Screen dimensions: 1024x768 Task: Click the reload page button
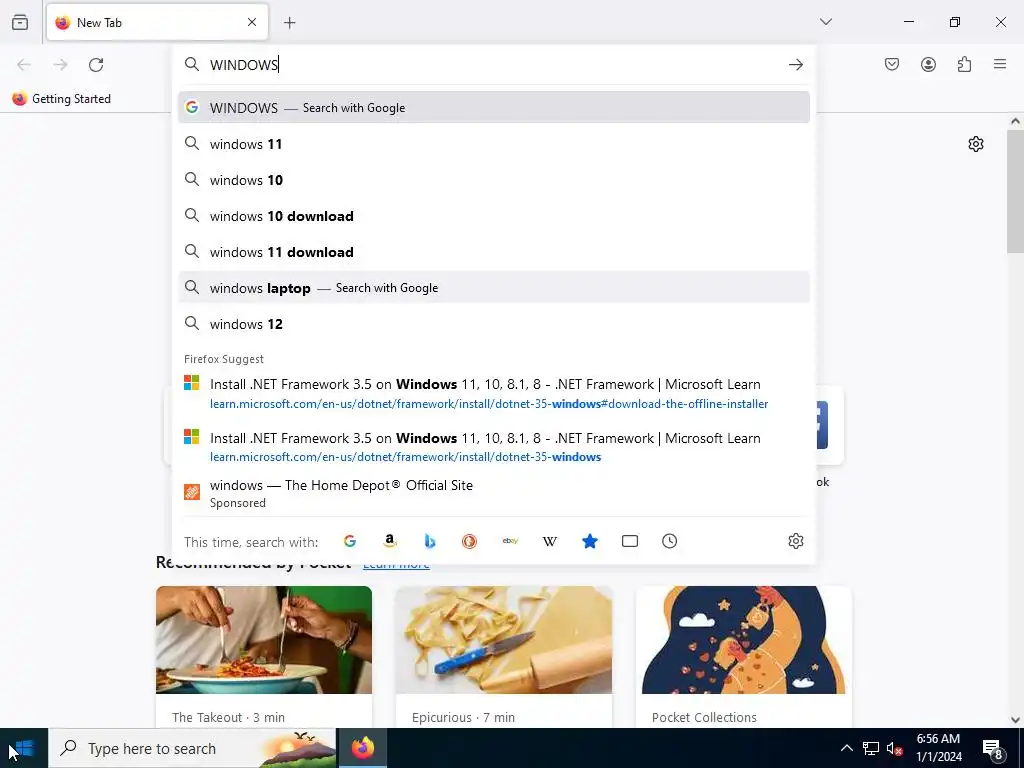(96, 65)
